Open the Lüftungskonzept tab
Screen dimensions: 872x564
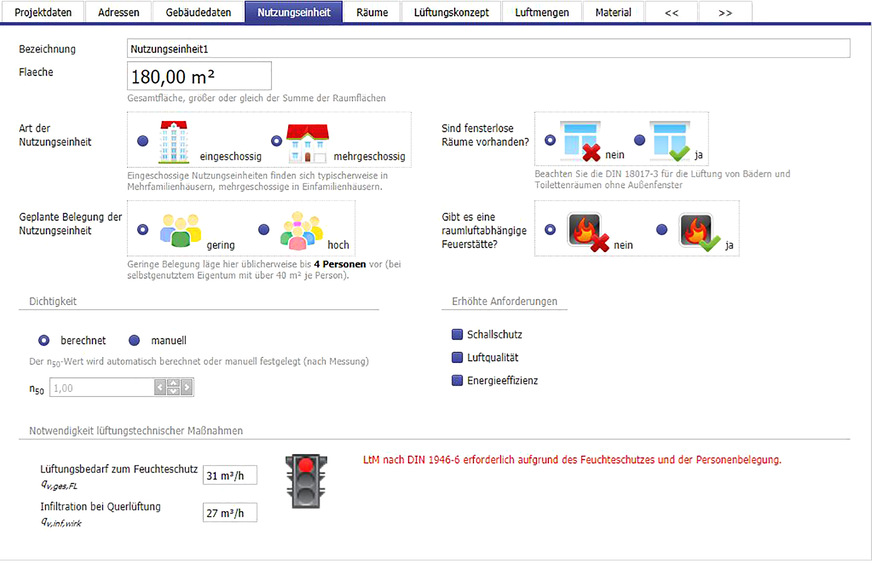pyautogui.click(x=451, y=12)
